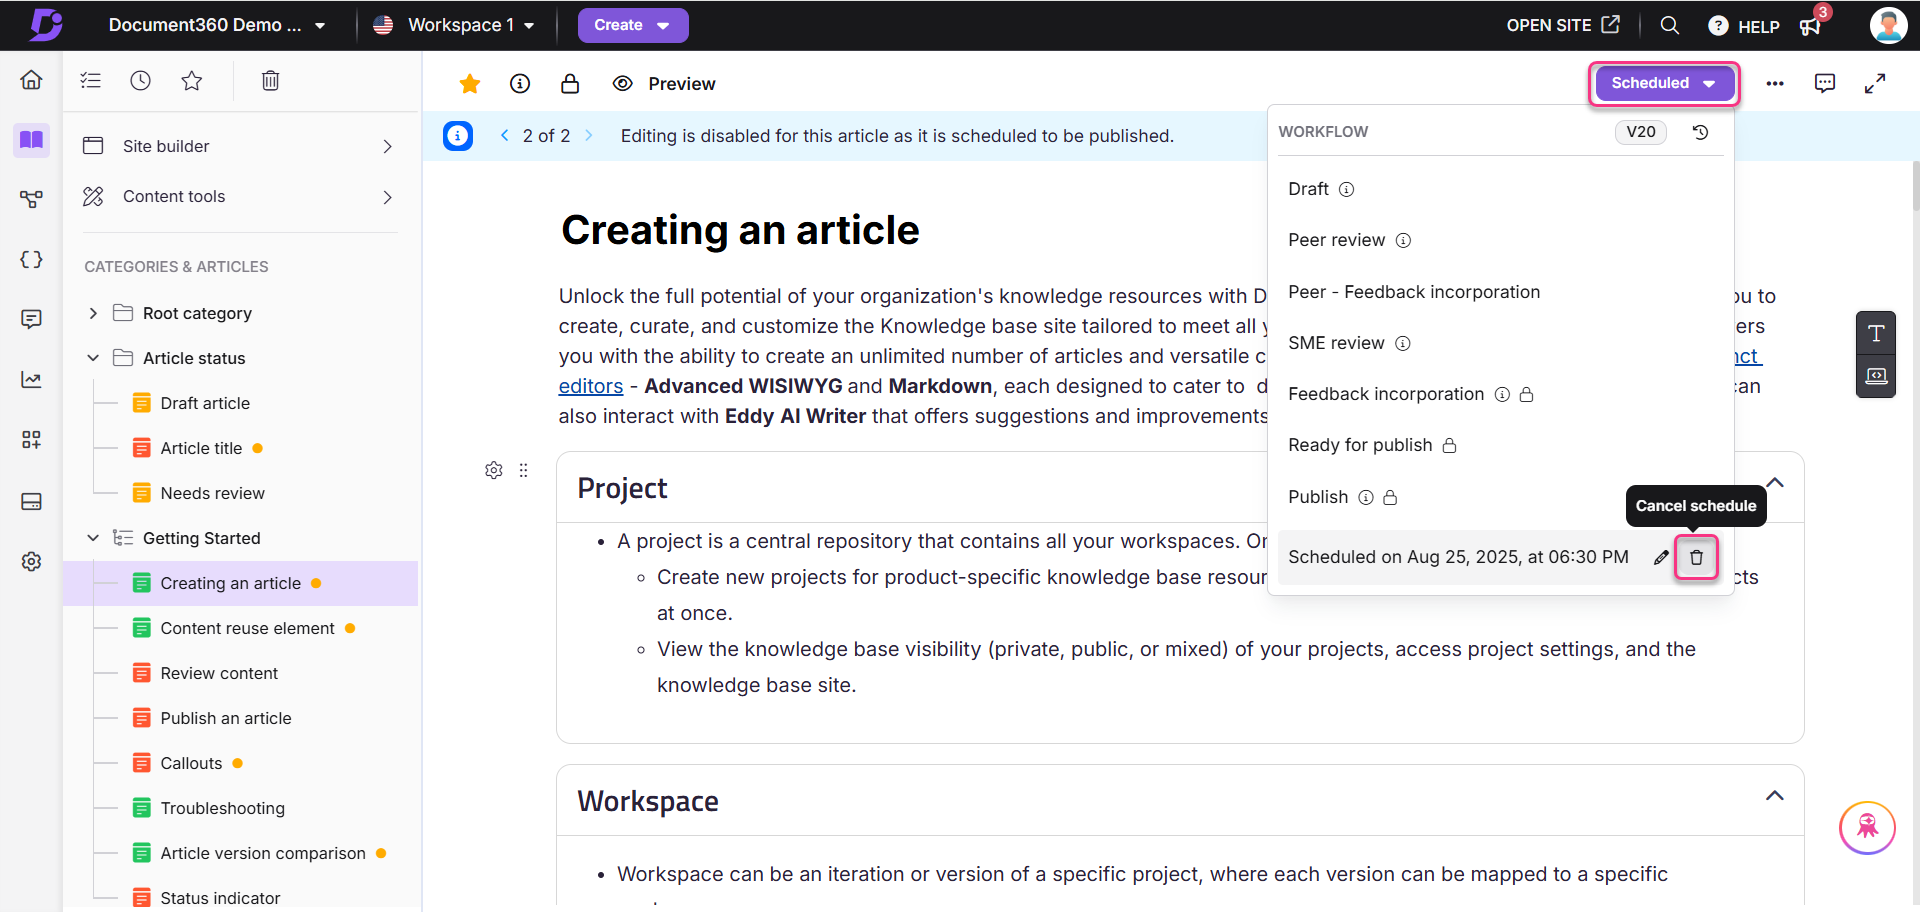Viewport: 1920px width, 912px height.
Task: Open Starred articles icon in sidebar toolbar
Action: click(x=192, y=80)
